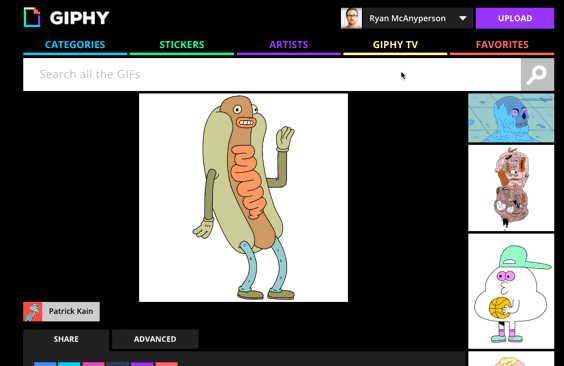Viewport: 564px width, 366px height.
Task: Open the basketball cloud character GIF thumbnail
Action: click(x=511, y=291)
